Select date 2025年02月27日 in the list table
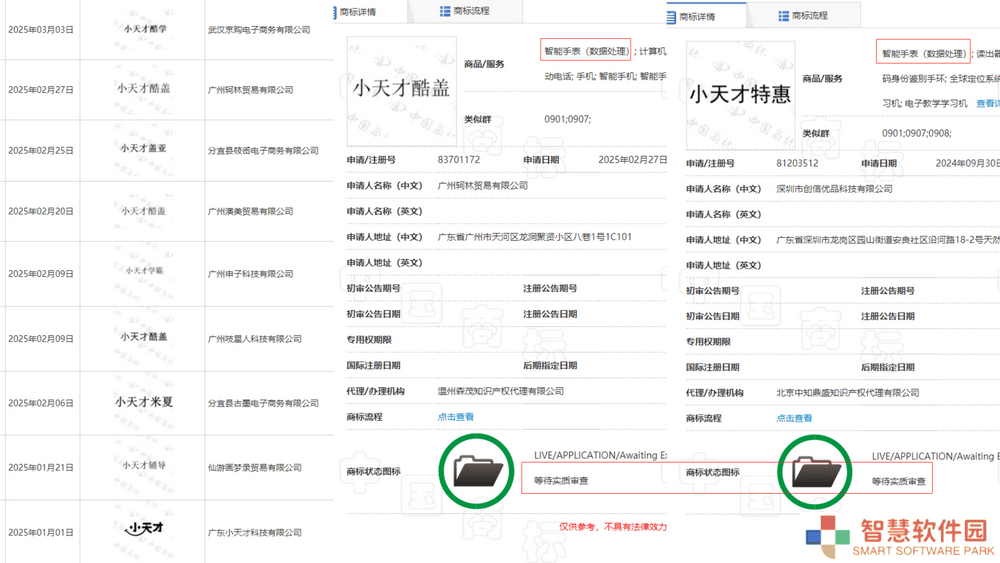Screen dimensions: 1000x563 tap(41, 90)
